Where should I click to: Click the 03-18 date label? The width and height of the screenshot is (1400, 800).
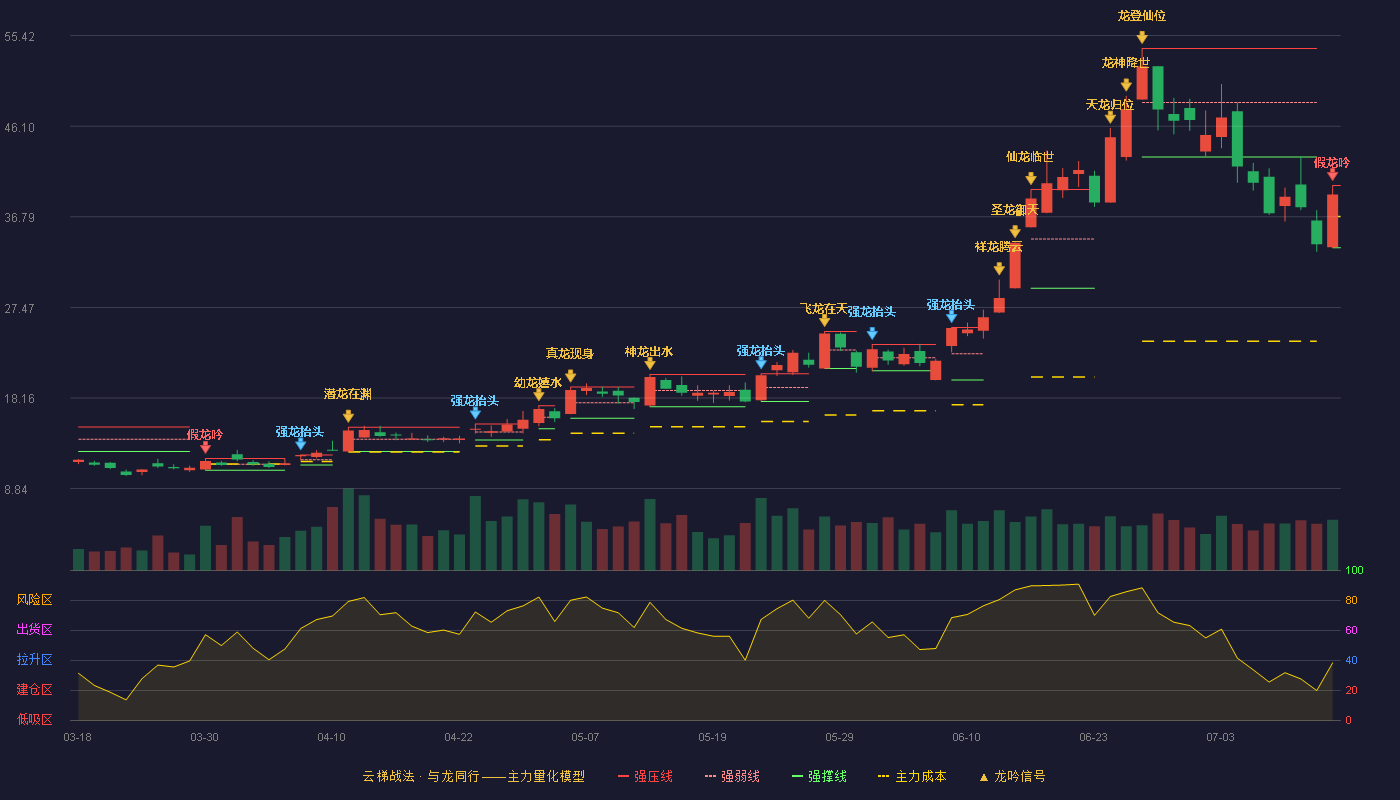77,737
